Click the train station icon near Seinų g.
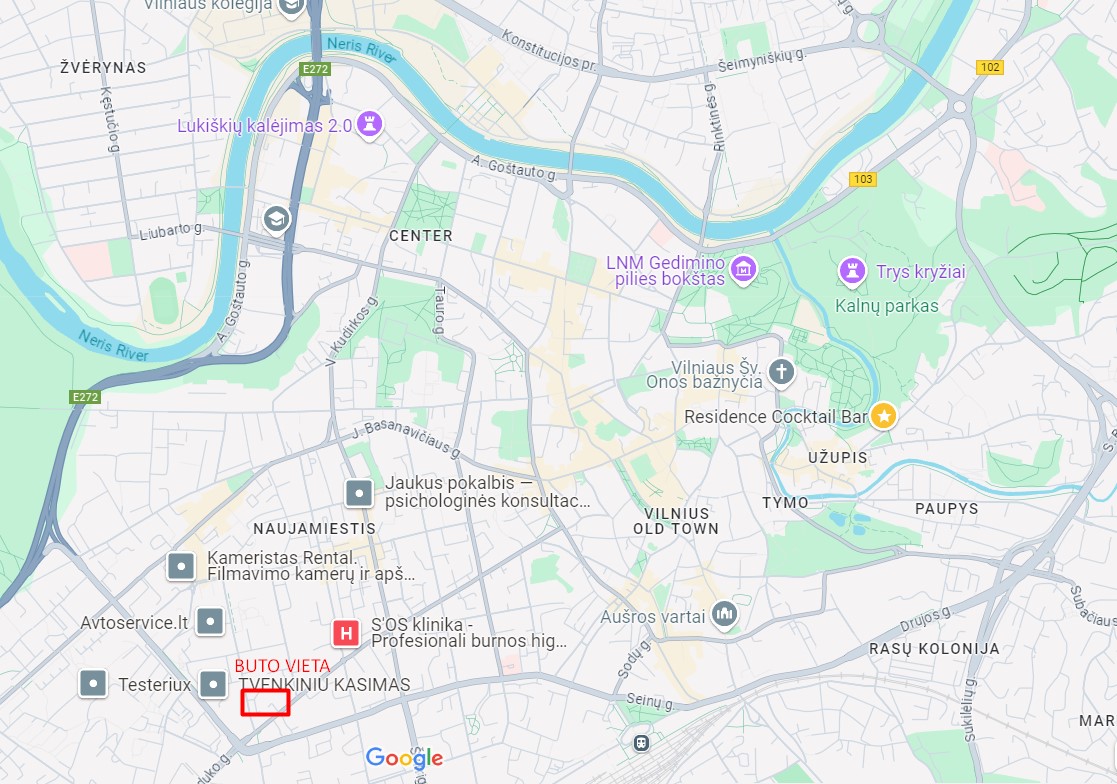 click(x=641, y=743)
